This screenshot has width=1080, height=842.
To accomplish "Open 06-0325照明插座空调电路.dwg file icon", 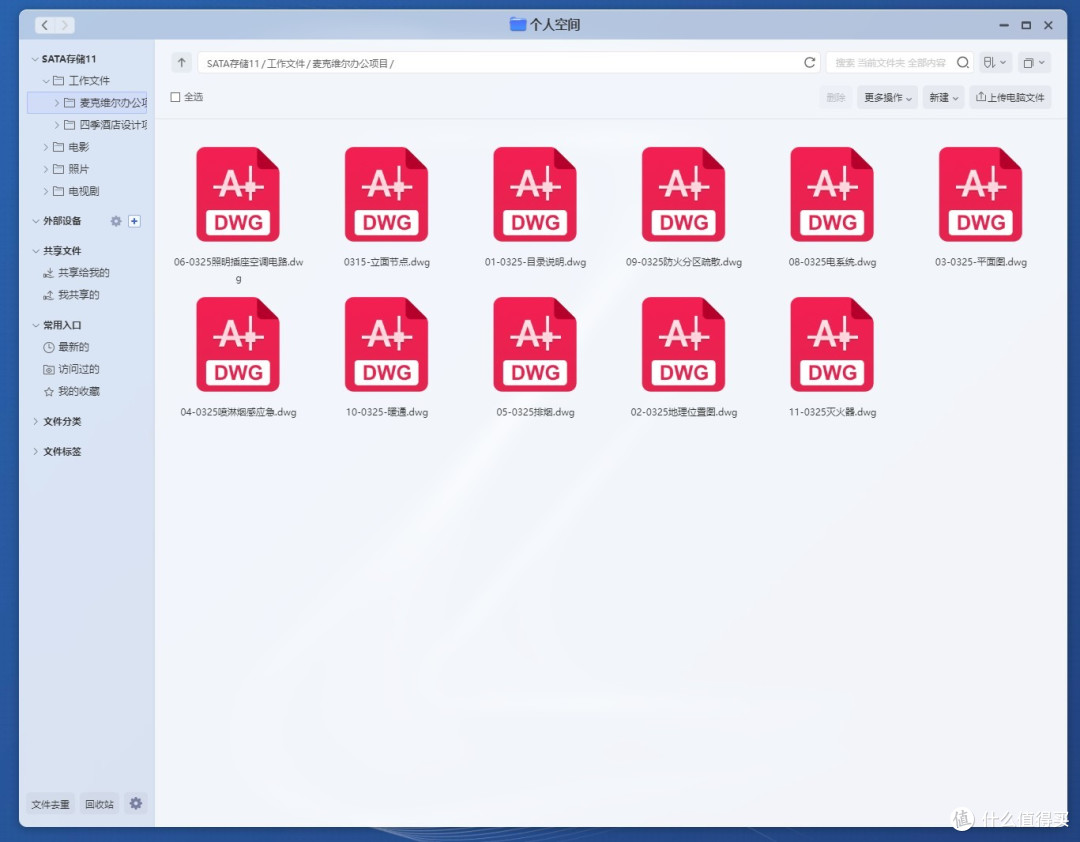I will point(238,194).
